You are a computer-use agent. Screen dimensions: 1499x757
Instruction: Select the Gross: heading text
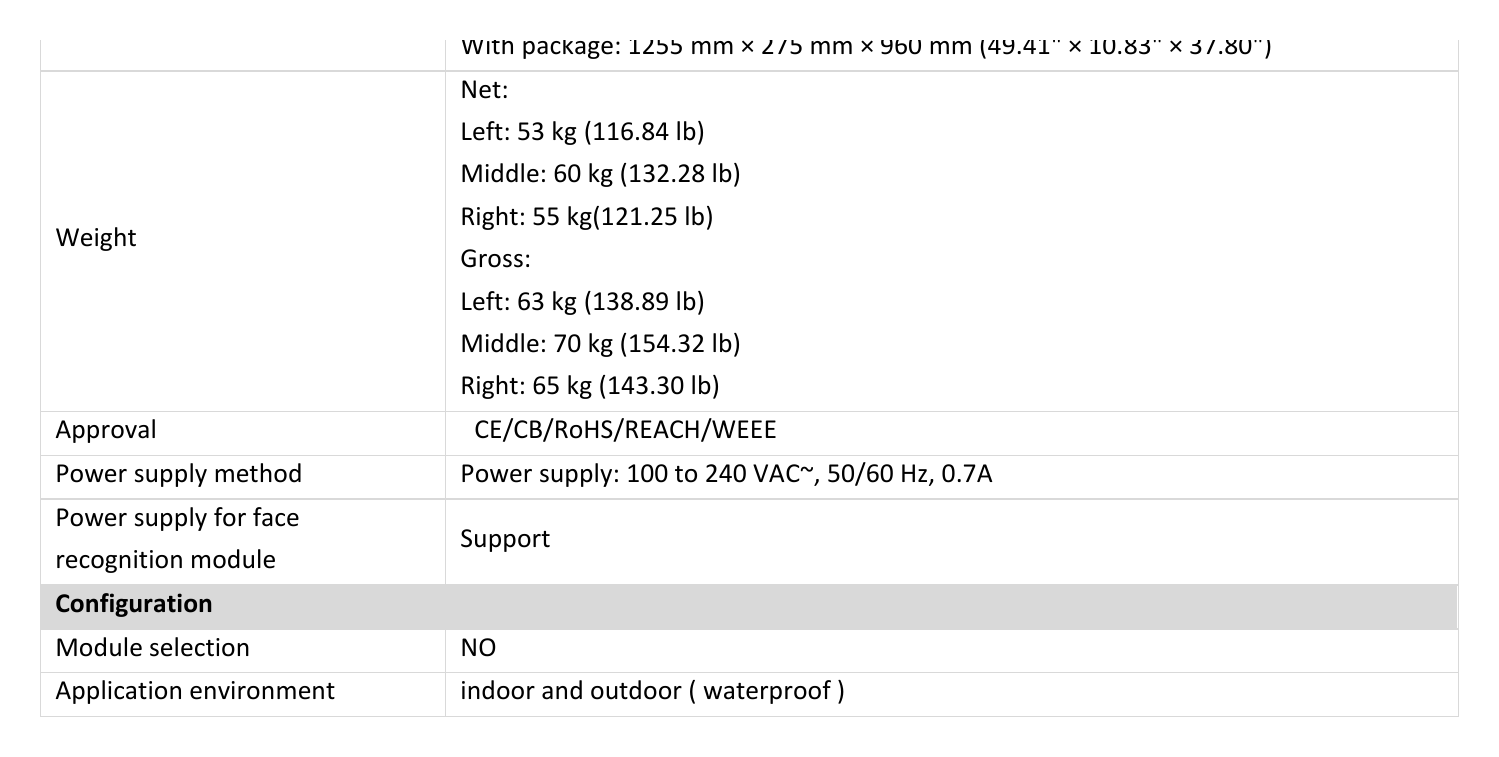[x=495, y=259]
